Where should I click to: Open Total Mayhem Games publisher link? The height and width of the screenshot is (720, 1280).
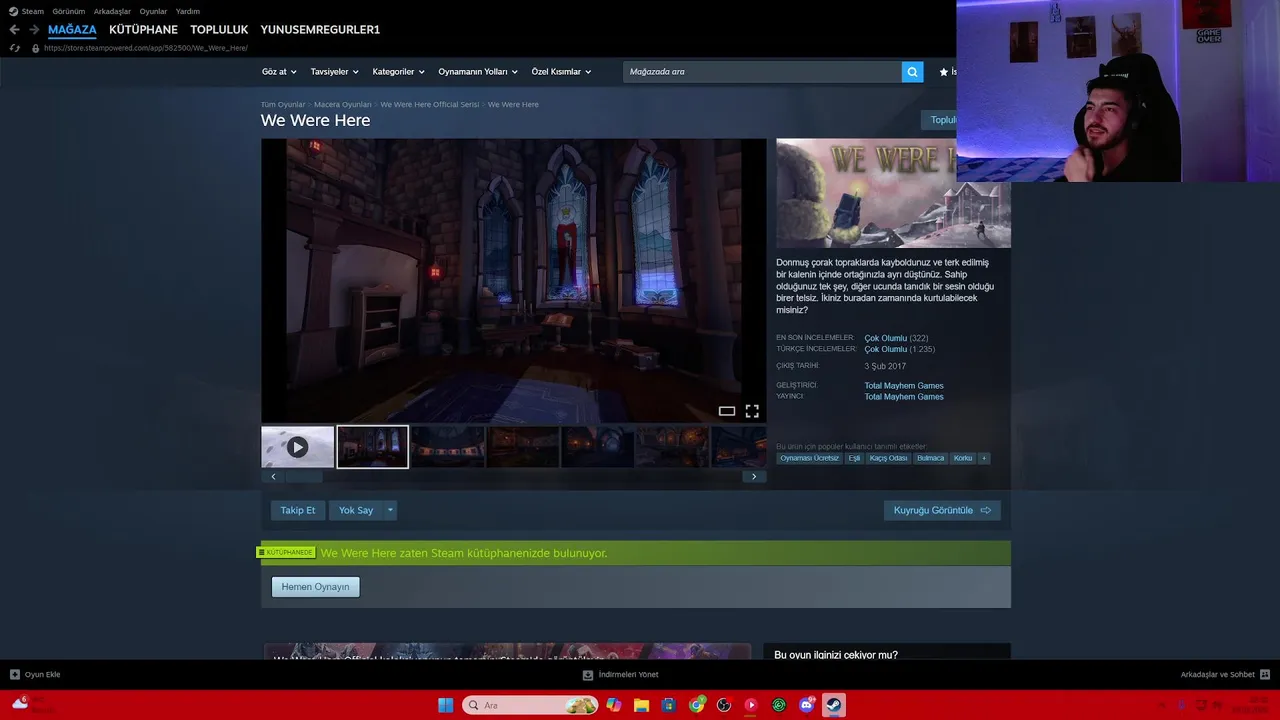pyautogui.click(x=904, y=397)
